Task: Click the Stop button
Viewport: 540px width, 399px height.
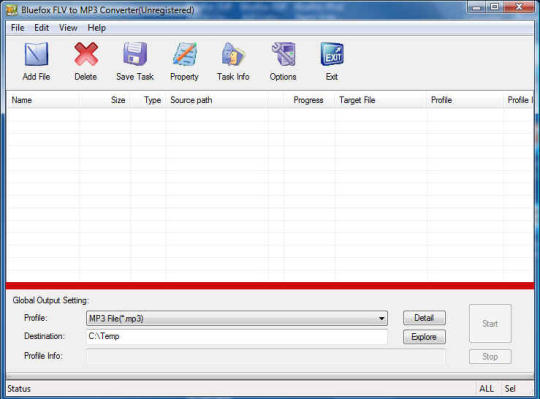Action: (490, 357)
